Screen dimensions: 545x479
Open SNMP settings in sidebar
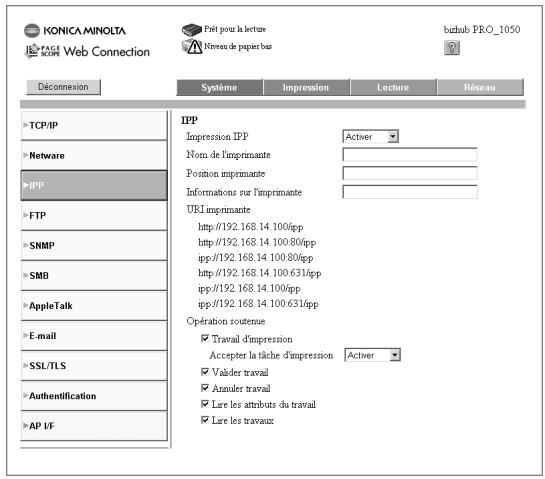coord(94,245)
